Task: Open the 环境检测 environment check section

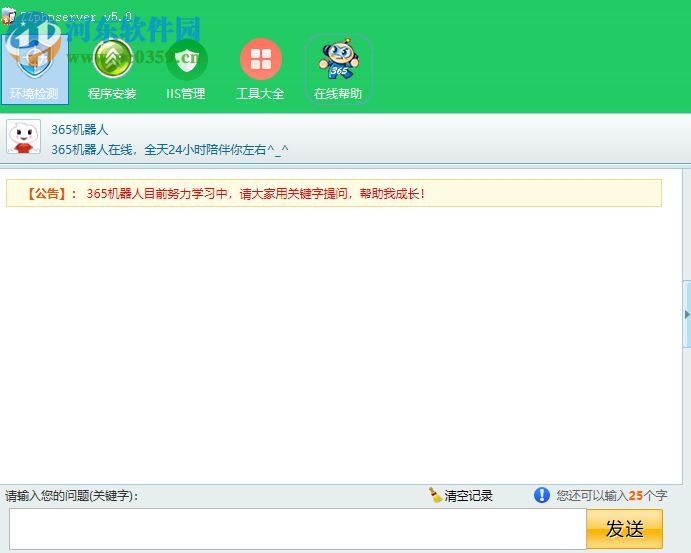Action: (34, 69)
